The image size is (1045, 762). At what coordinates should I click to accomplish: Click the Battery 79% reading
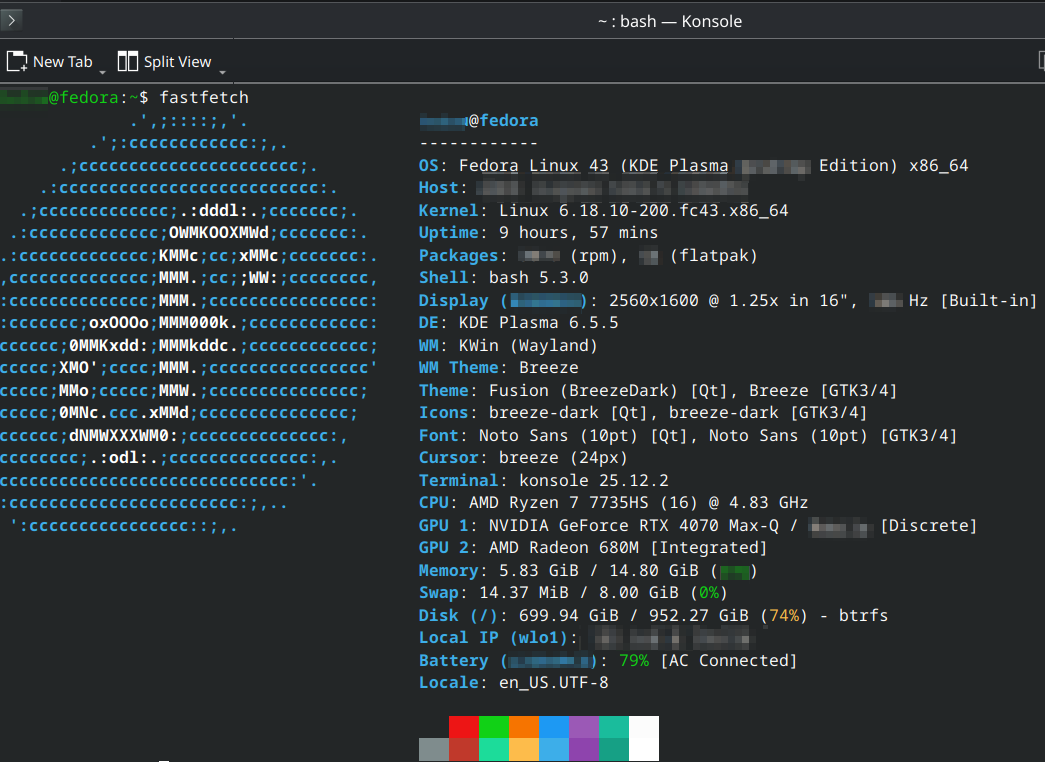(634, 660)
